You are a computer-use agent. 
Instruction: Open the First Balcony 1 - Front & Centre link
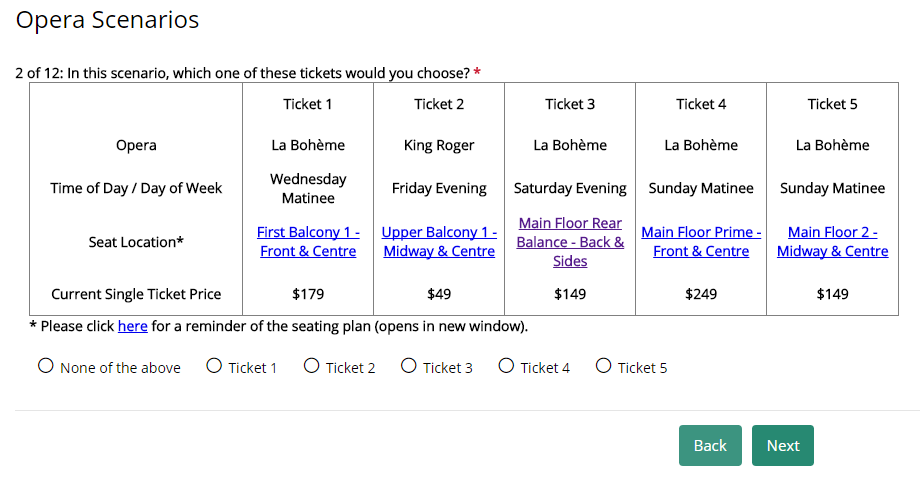(x=308, y=242)
